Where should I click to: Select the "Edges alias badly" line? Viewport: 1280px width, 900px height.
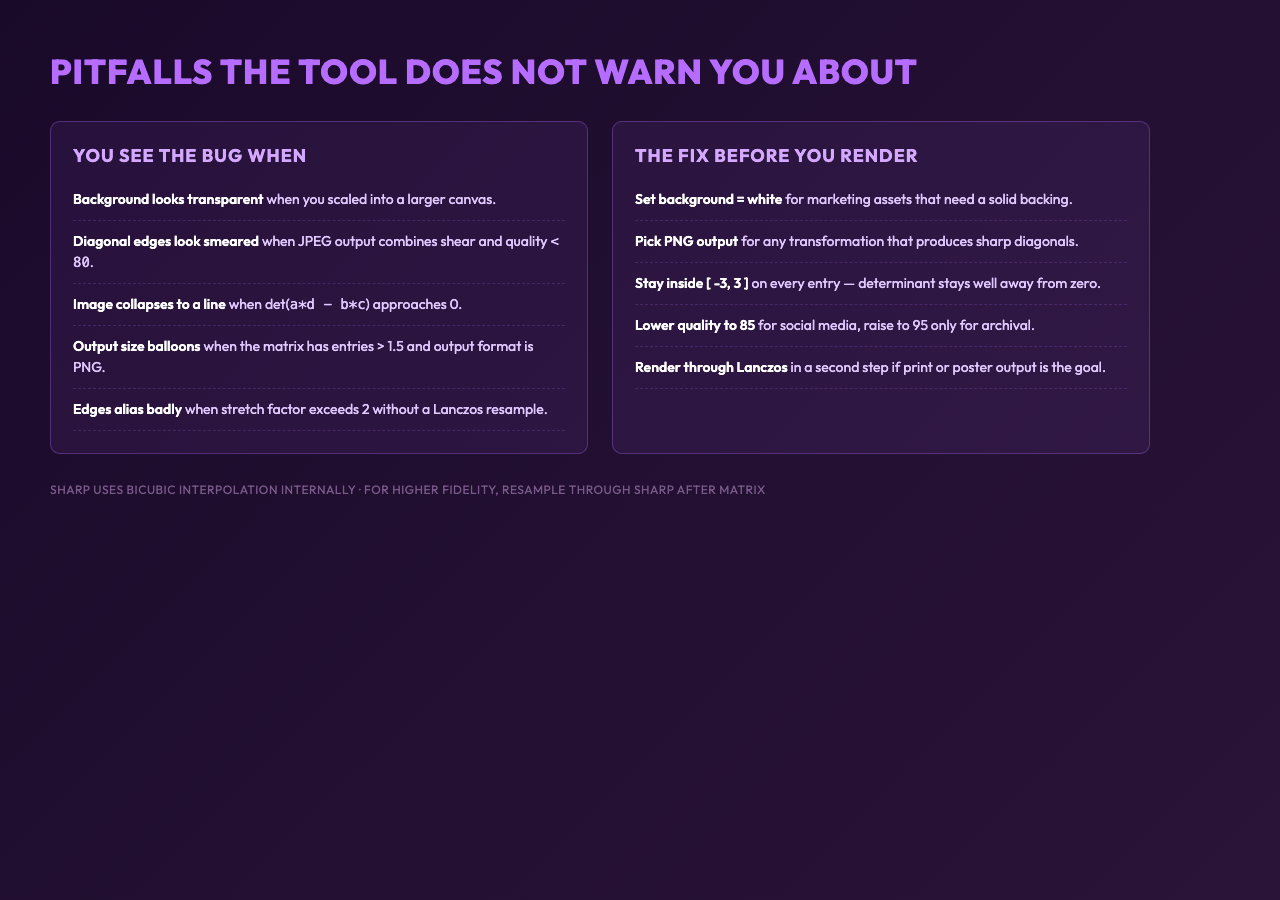point(319,409)
